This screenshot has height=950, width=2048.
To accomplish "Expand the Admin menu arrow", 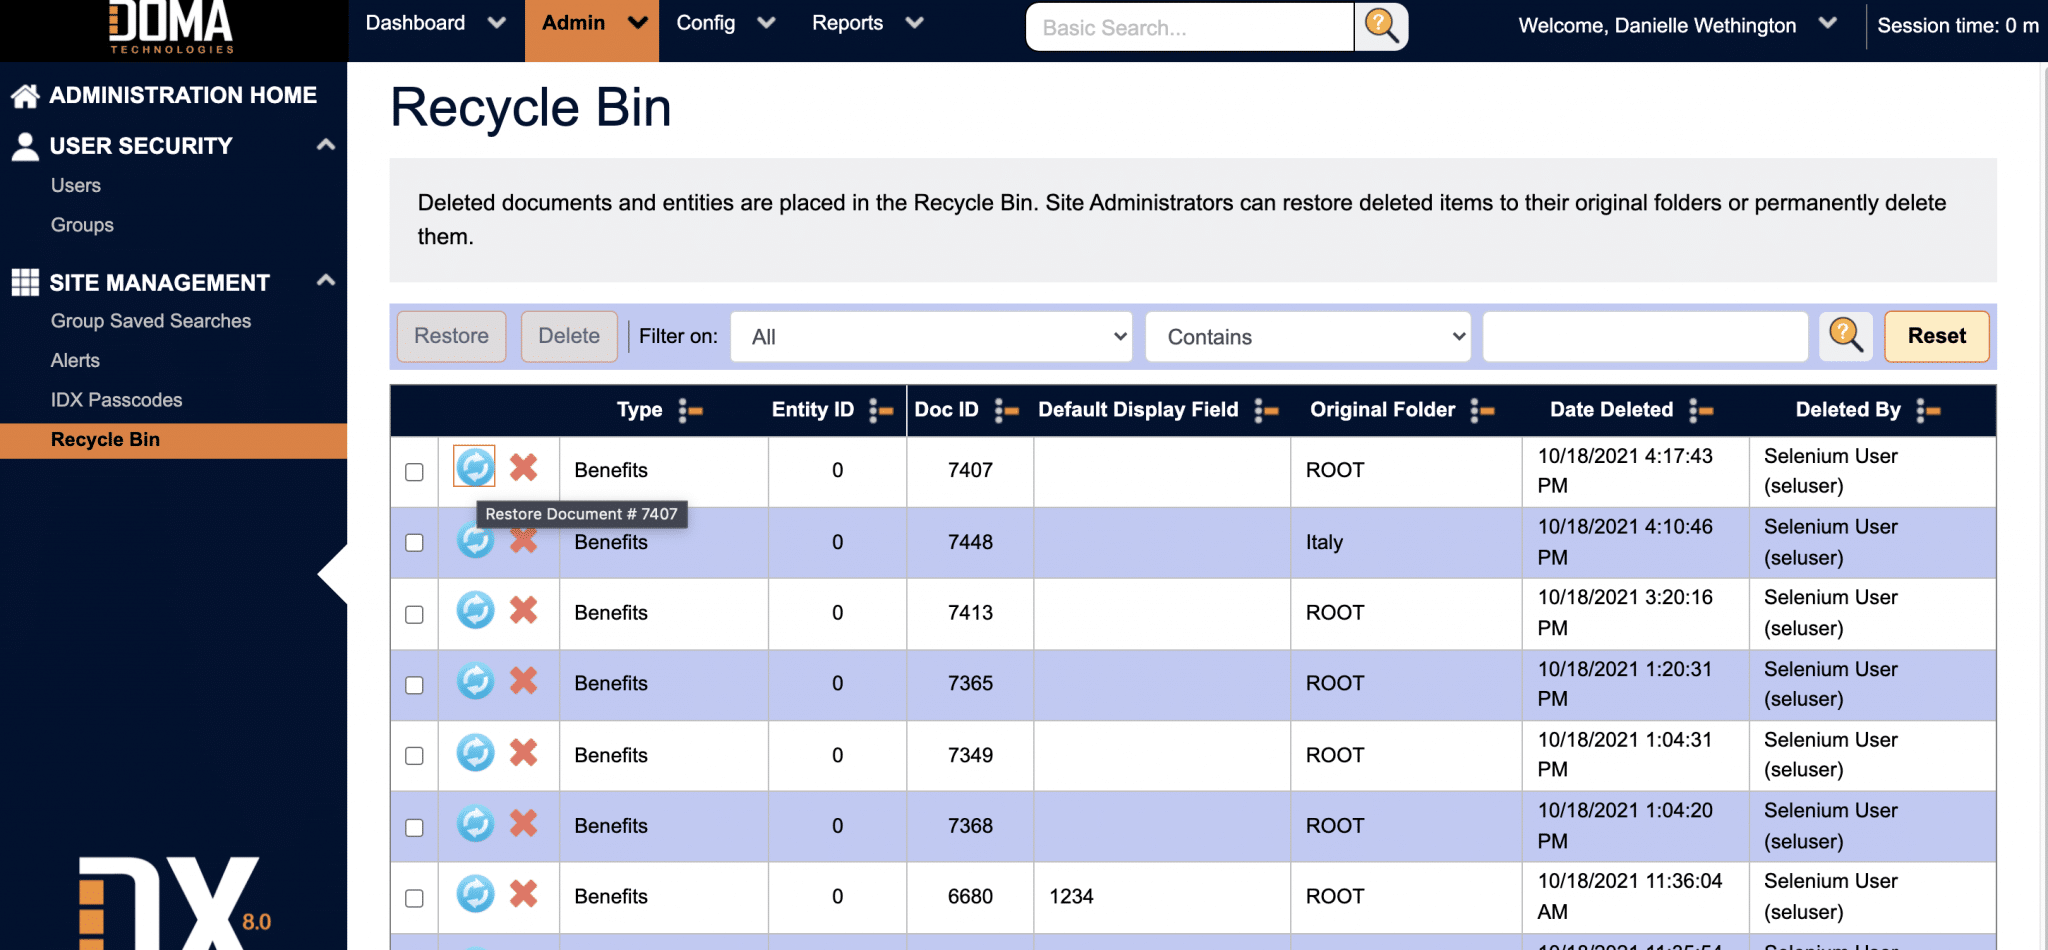I will (637, 23).
